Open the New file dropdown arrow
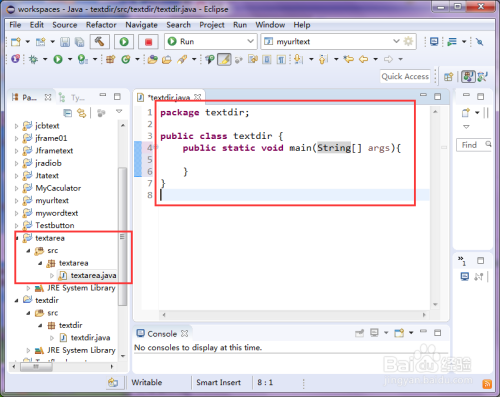500x397 pixels. coord(28,42)
